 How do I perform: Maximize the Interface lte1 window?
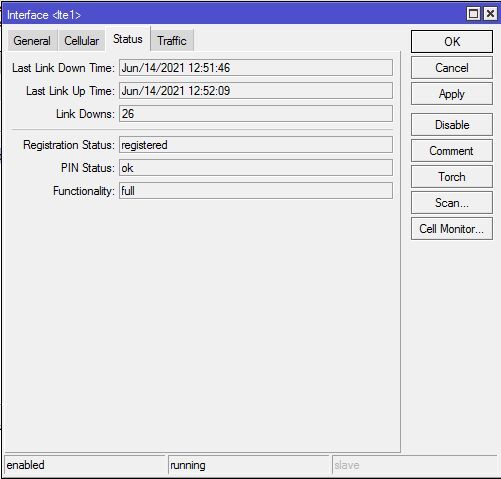(x=473, y=14)
